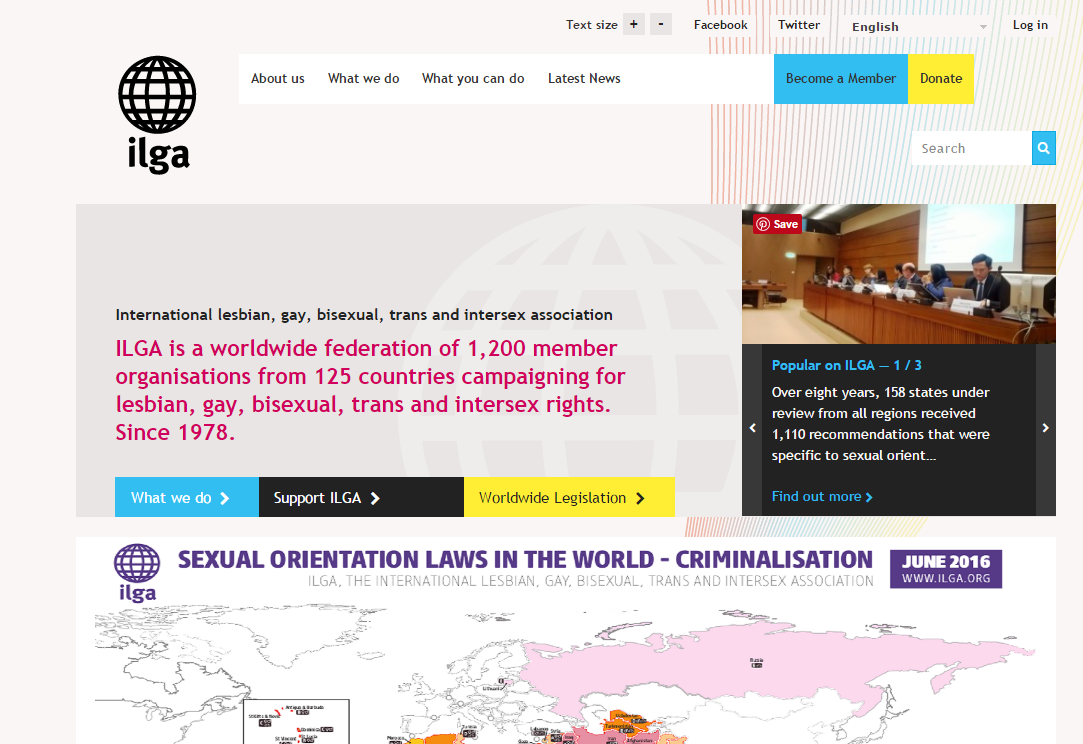Focus the Search input field
Screen dimensions: 1083x744
[971, 148]
